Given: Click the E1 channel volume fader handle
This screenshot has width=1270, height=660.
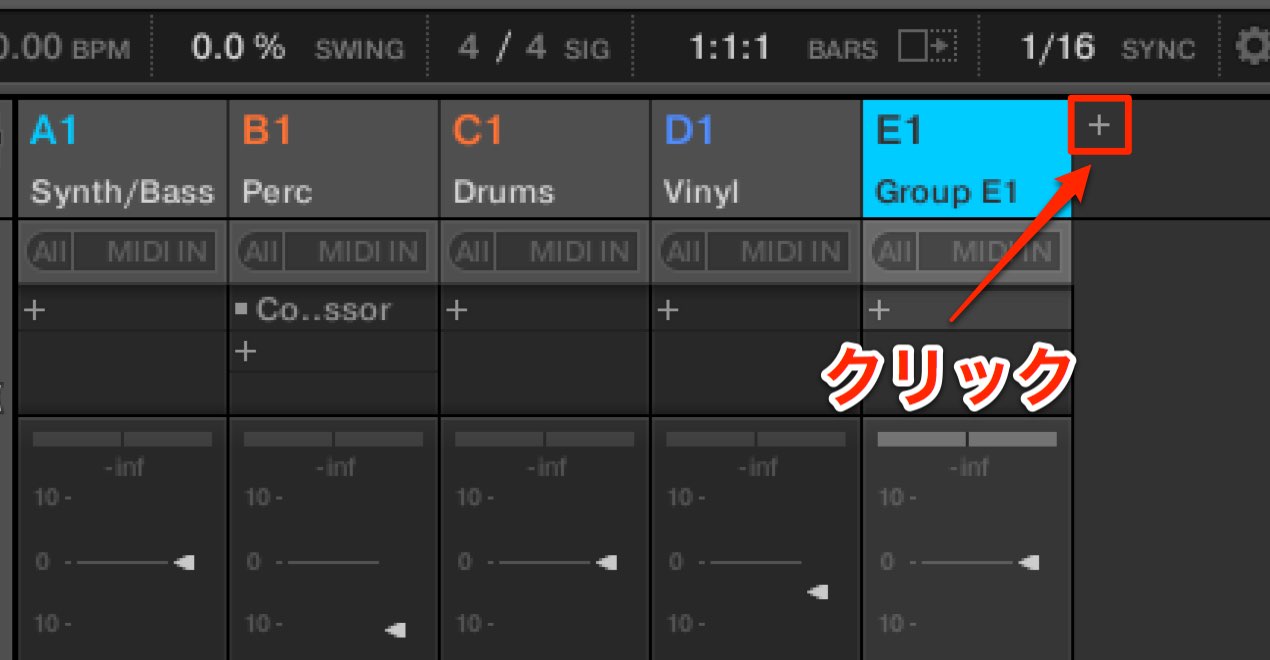Looking at the screenshot, I should tap(1028, 563).
